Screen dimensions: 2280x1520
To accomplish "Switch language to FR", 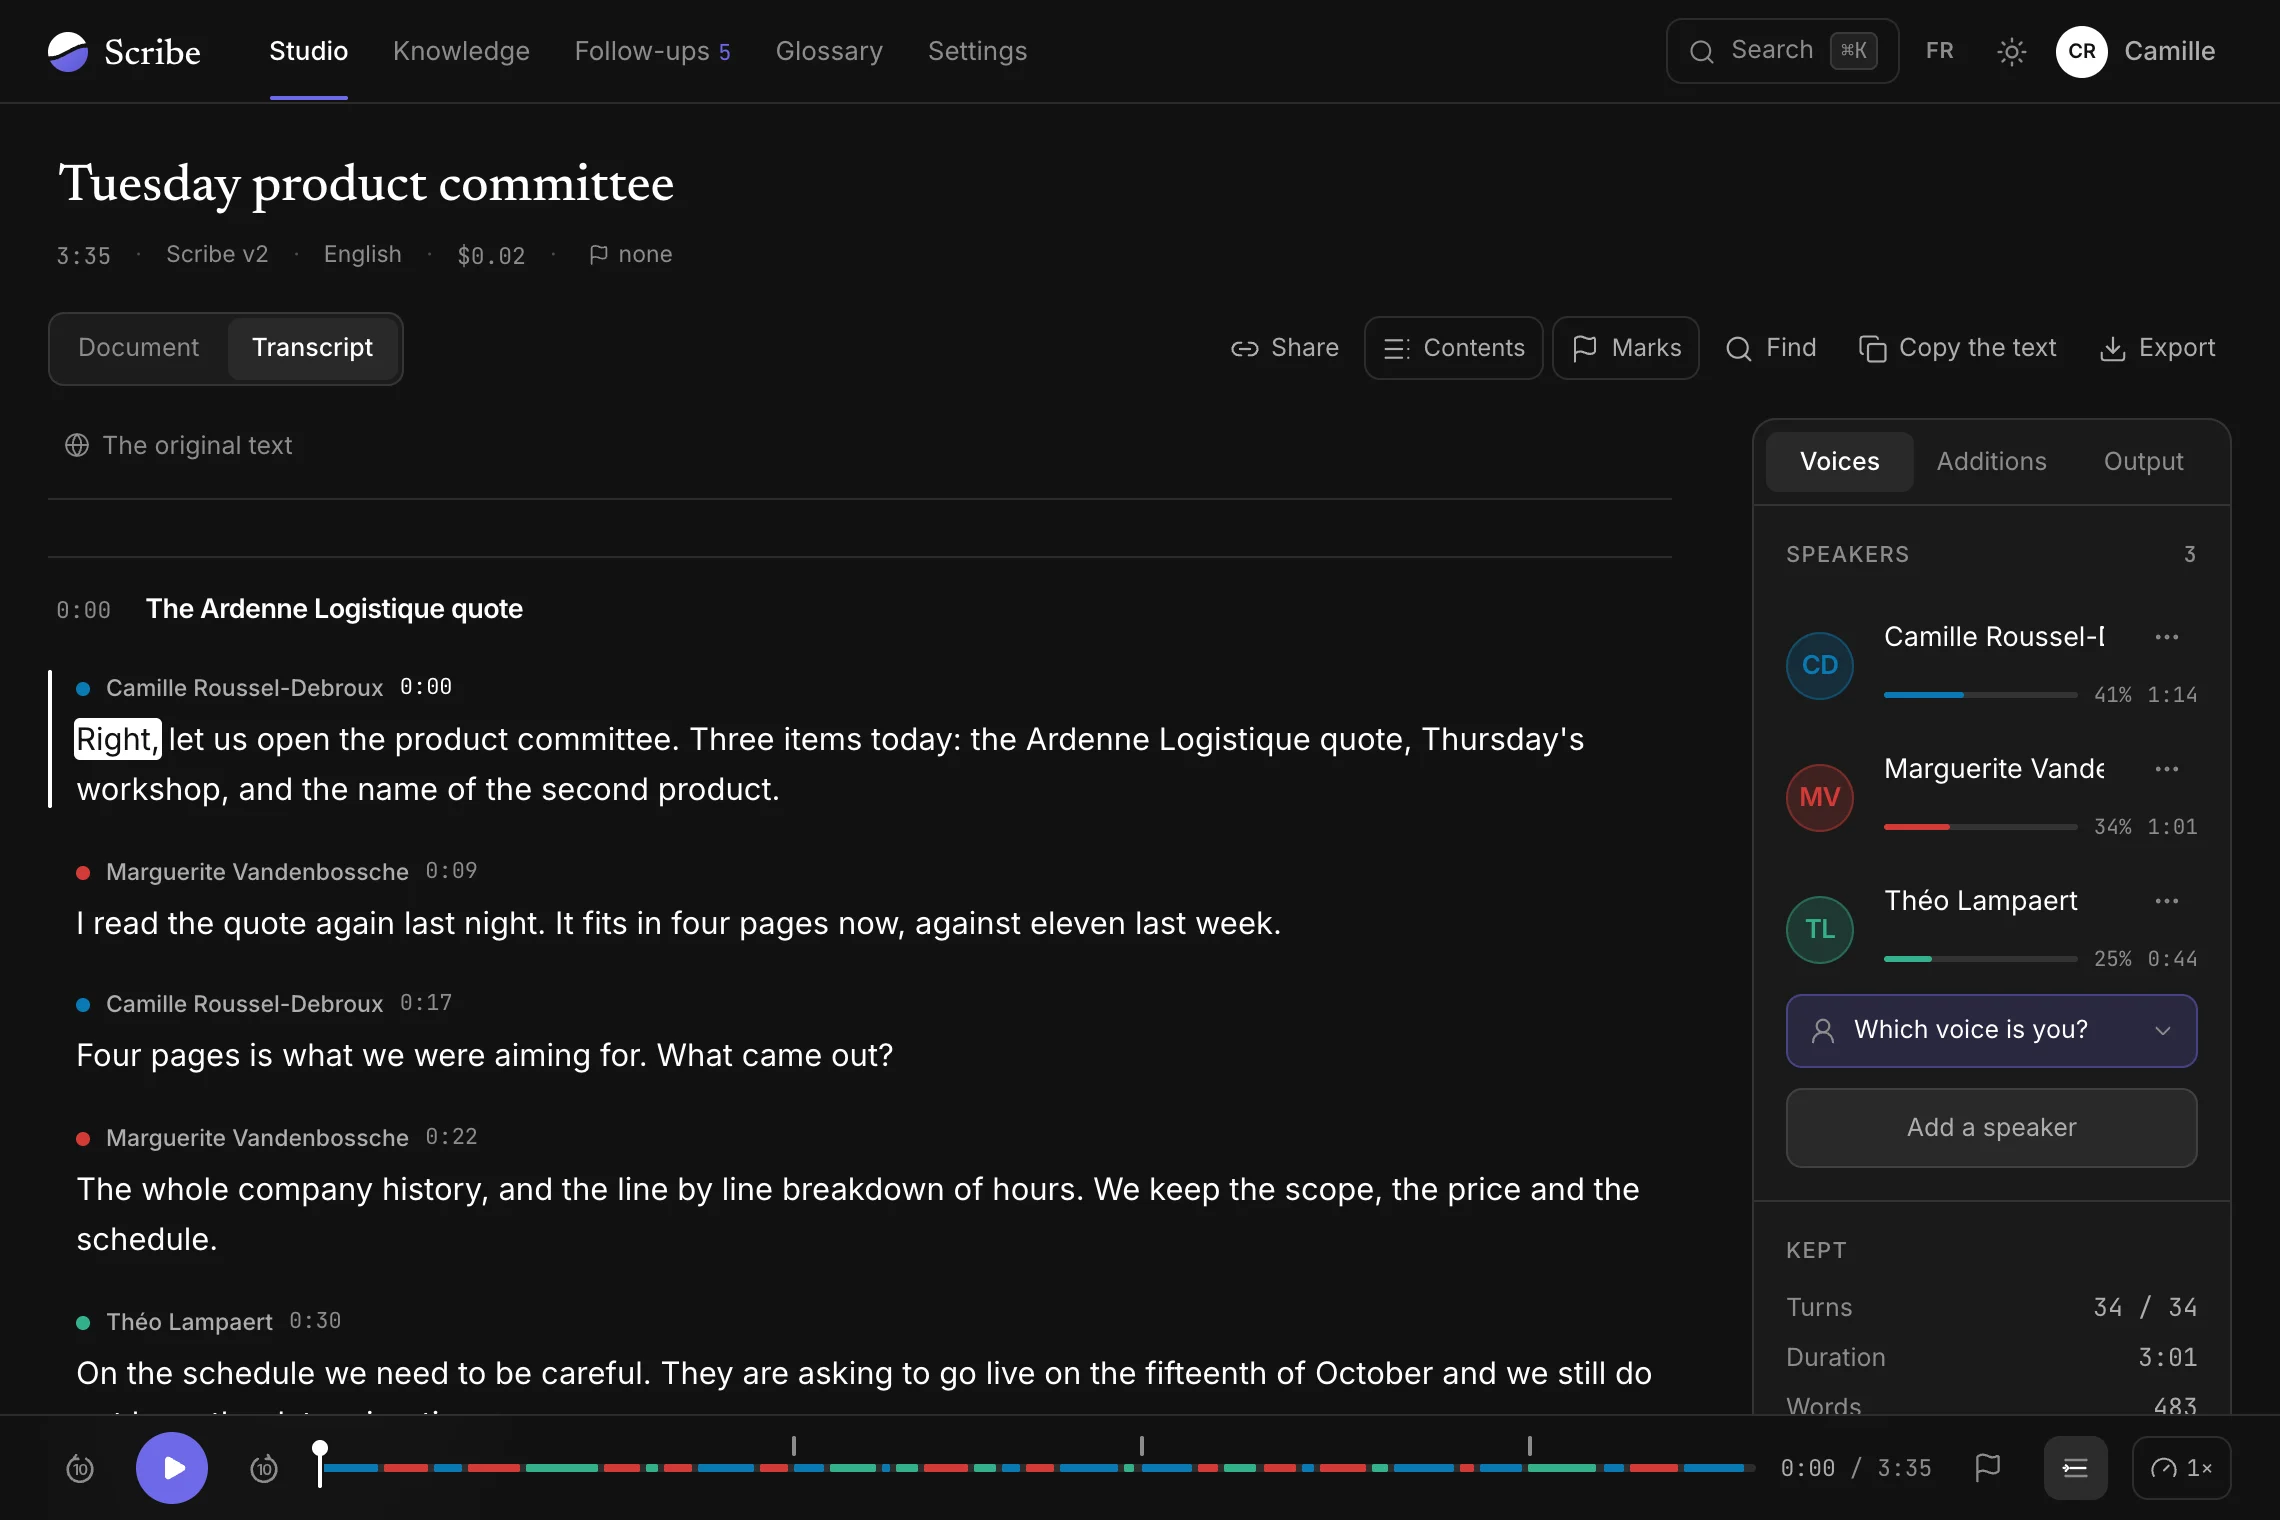I will pos(1939,51).
